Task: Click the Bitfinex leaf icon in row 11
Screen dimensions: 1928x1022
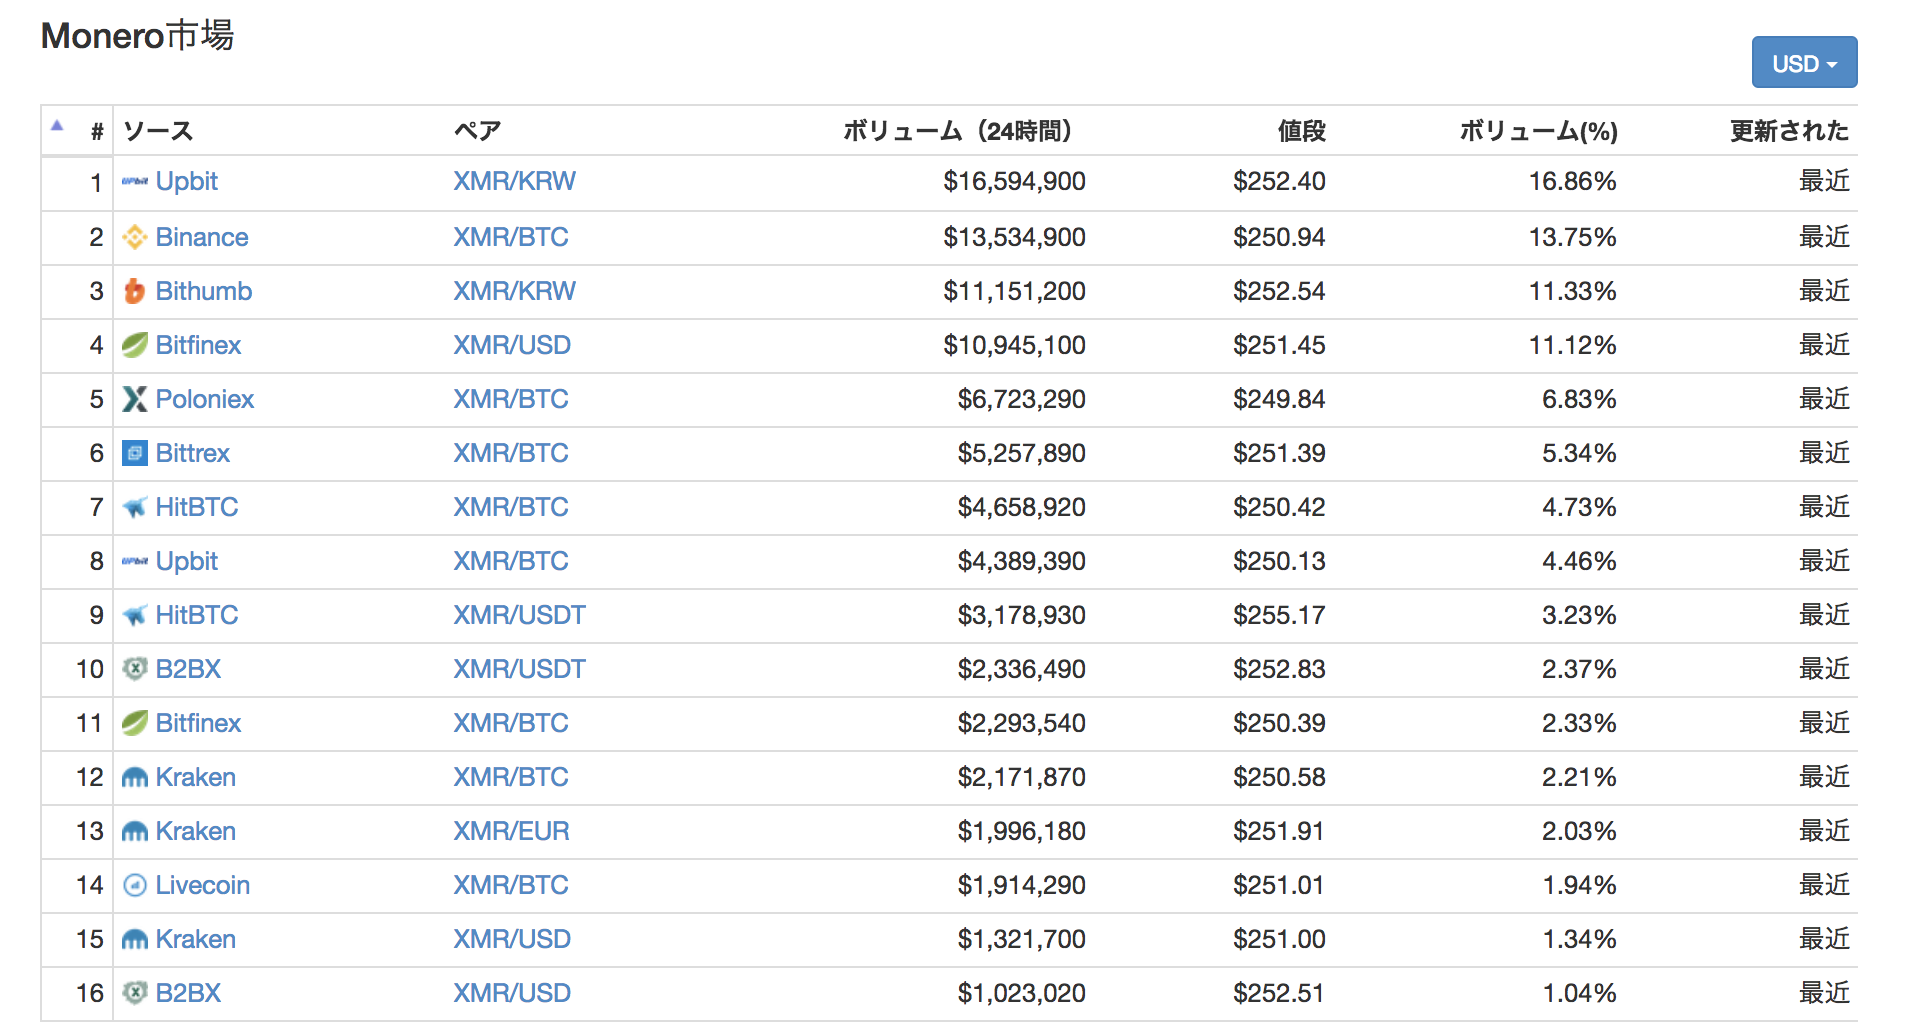Action: click(x=135, y=723)
